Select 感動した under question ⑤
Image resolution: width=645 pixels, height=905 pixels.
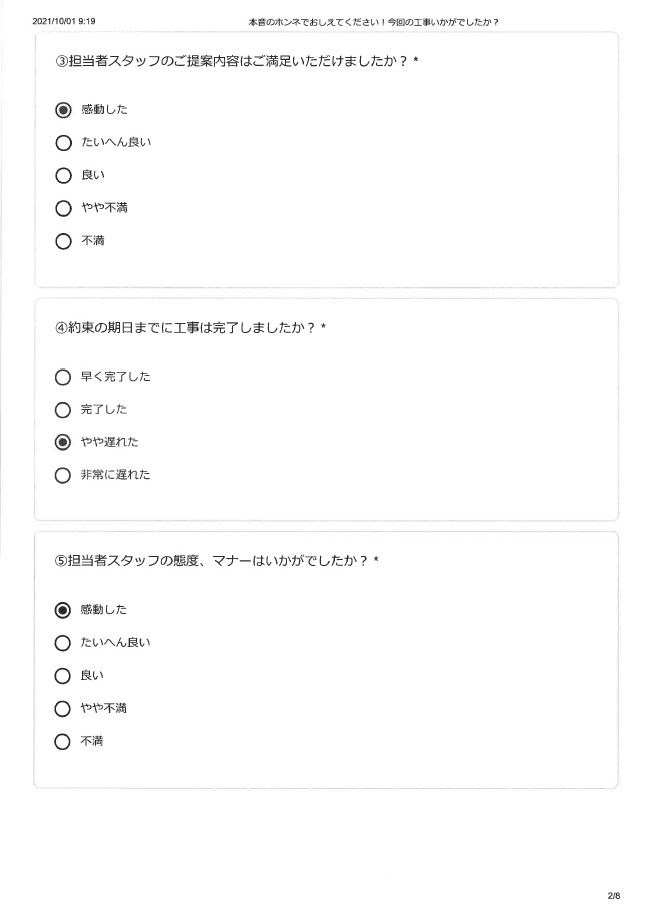pyautogui.click(x=62, y=610)
